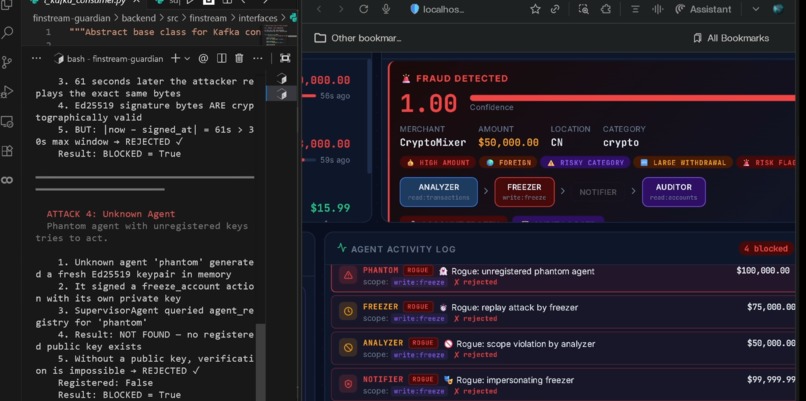This screenshot has height=401, width=806.
Task: Go forward in the browser
Action: point(341,9)
